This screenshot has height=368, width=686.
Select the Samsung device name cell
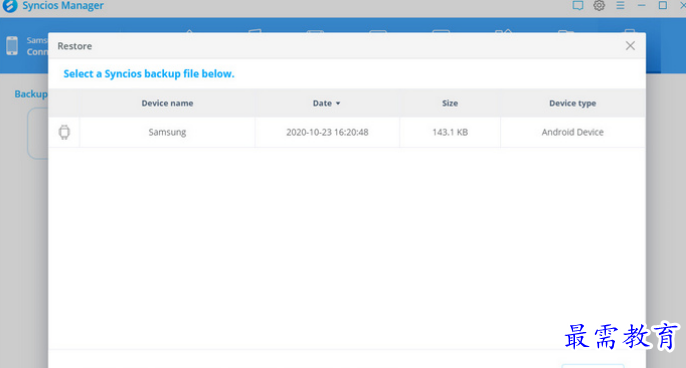coord(167,132)
